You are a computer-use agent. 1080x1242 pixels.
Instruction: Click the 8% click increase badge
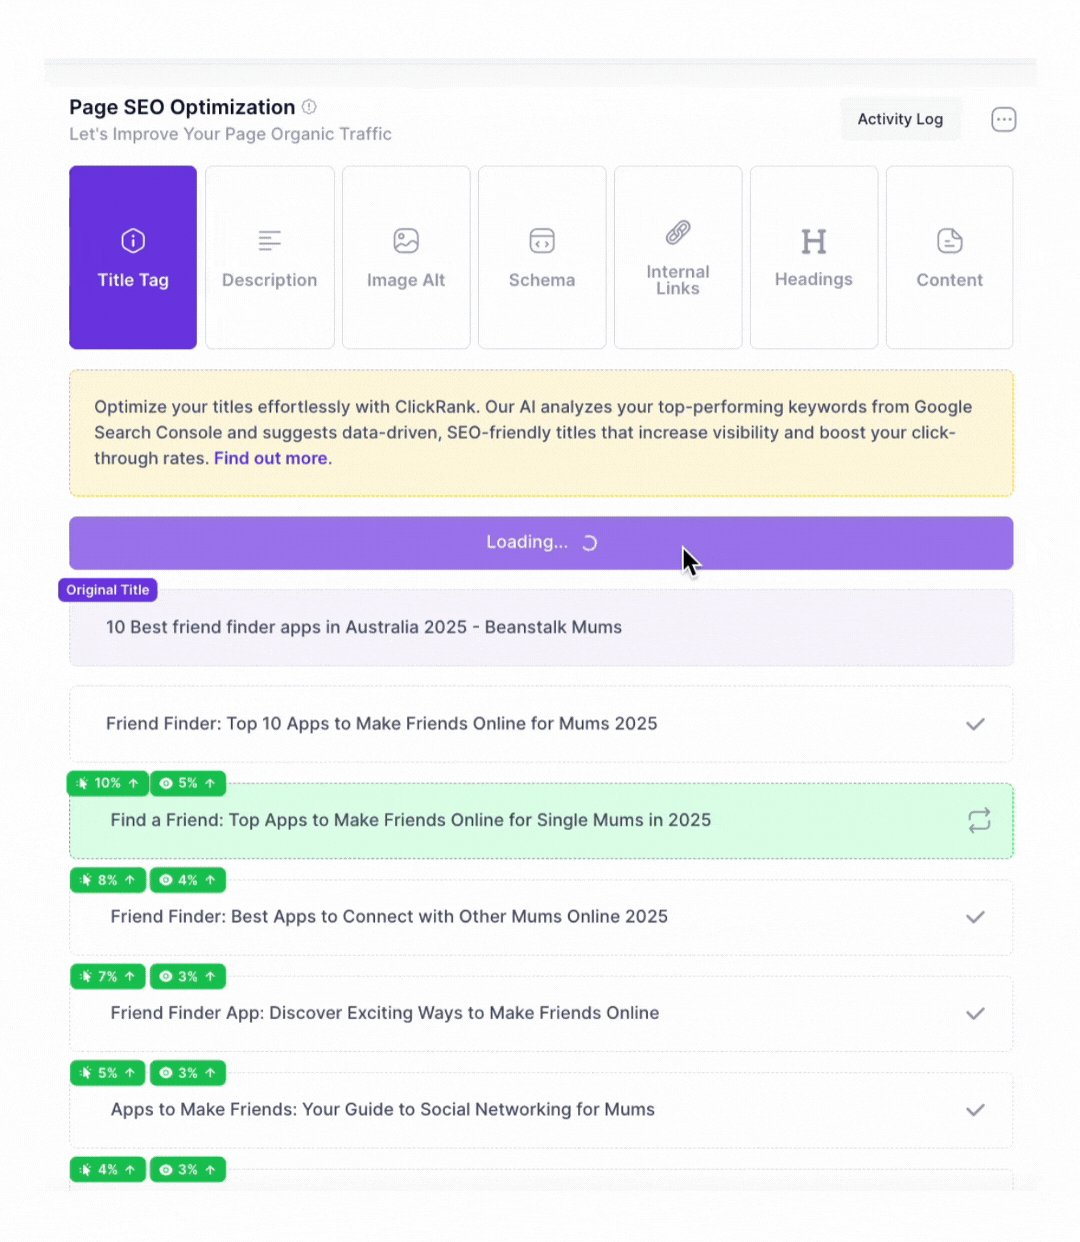(x=108, y=880)
